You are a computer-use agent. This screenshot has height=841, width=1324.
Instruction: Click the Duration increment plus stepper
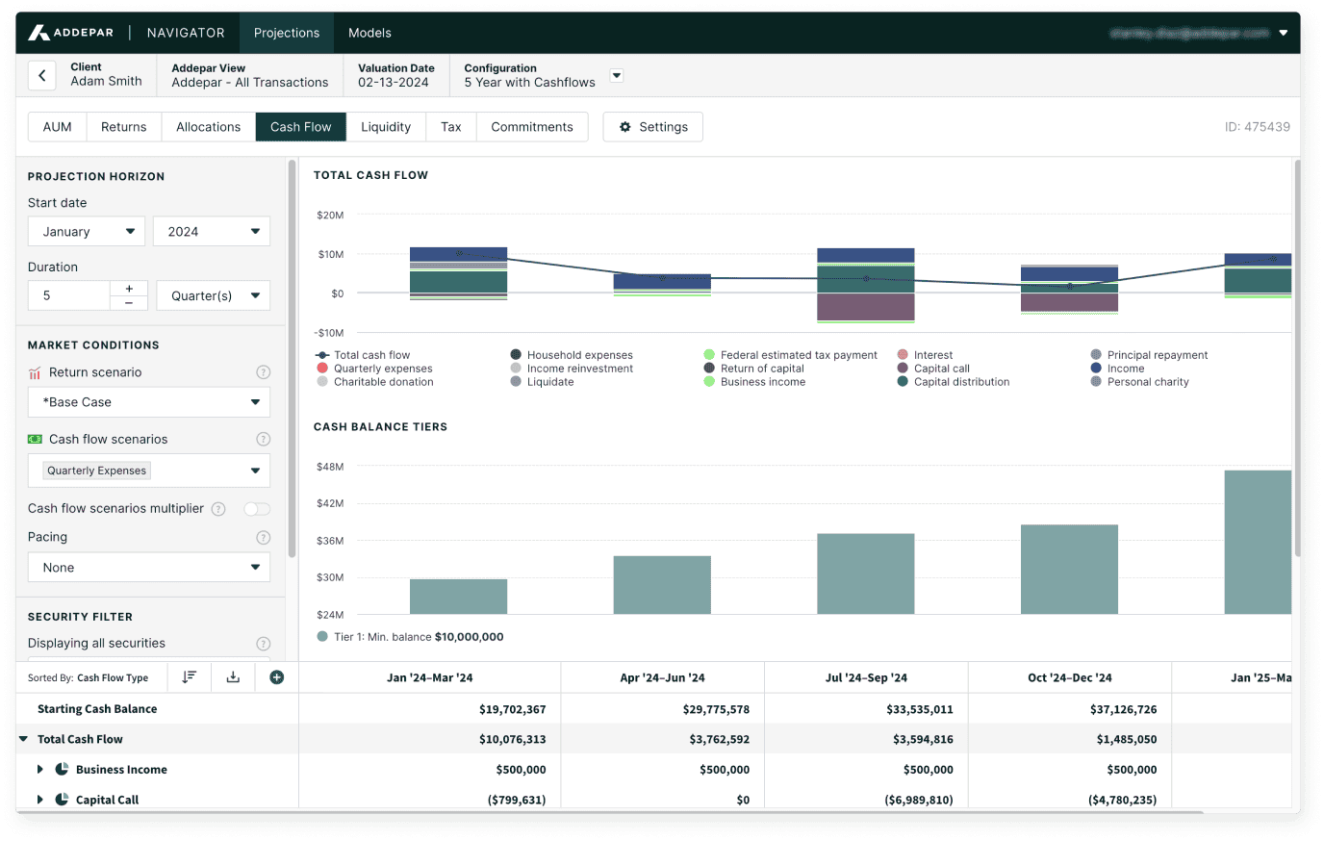(129, 288)
